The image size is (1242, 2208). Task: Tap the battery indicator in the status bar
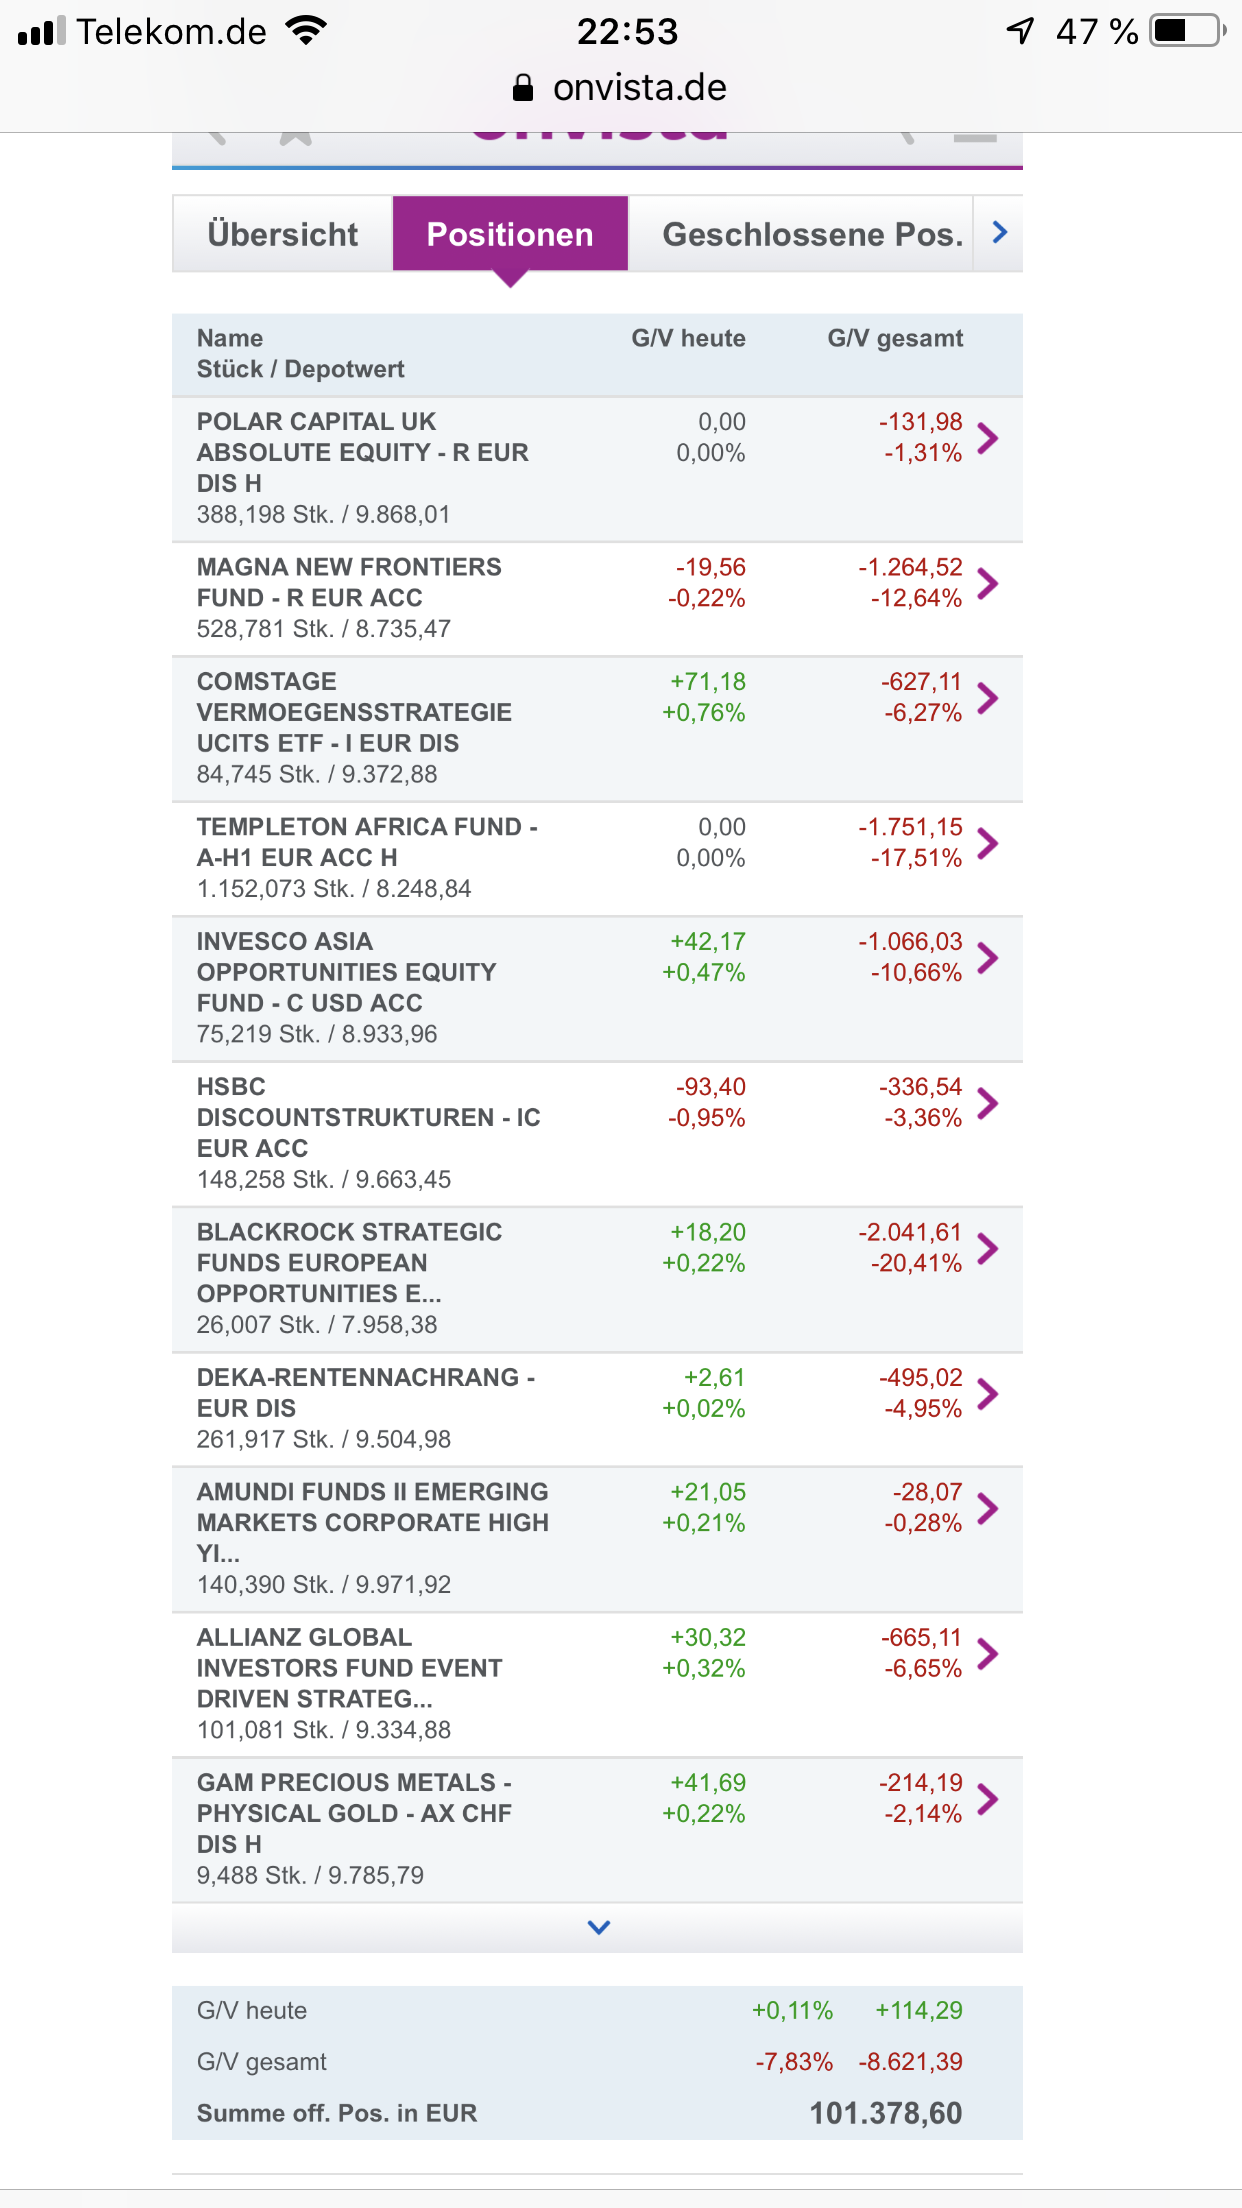(x=1187, y=31)
